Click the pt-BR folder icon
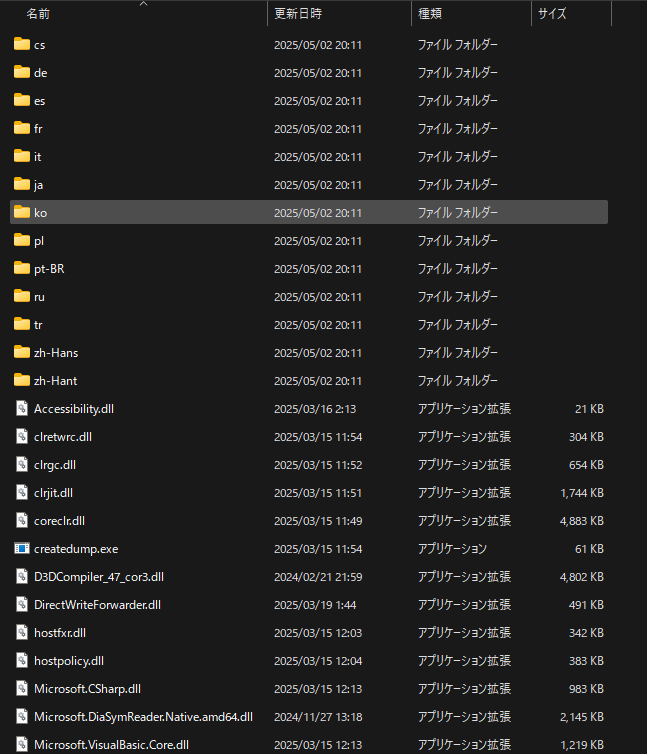This screenshot has width=647, height=754. 22,268
